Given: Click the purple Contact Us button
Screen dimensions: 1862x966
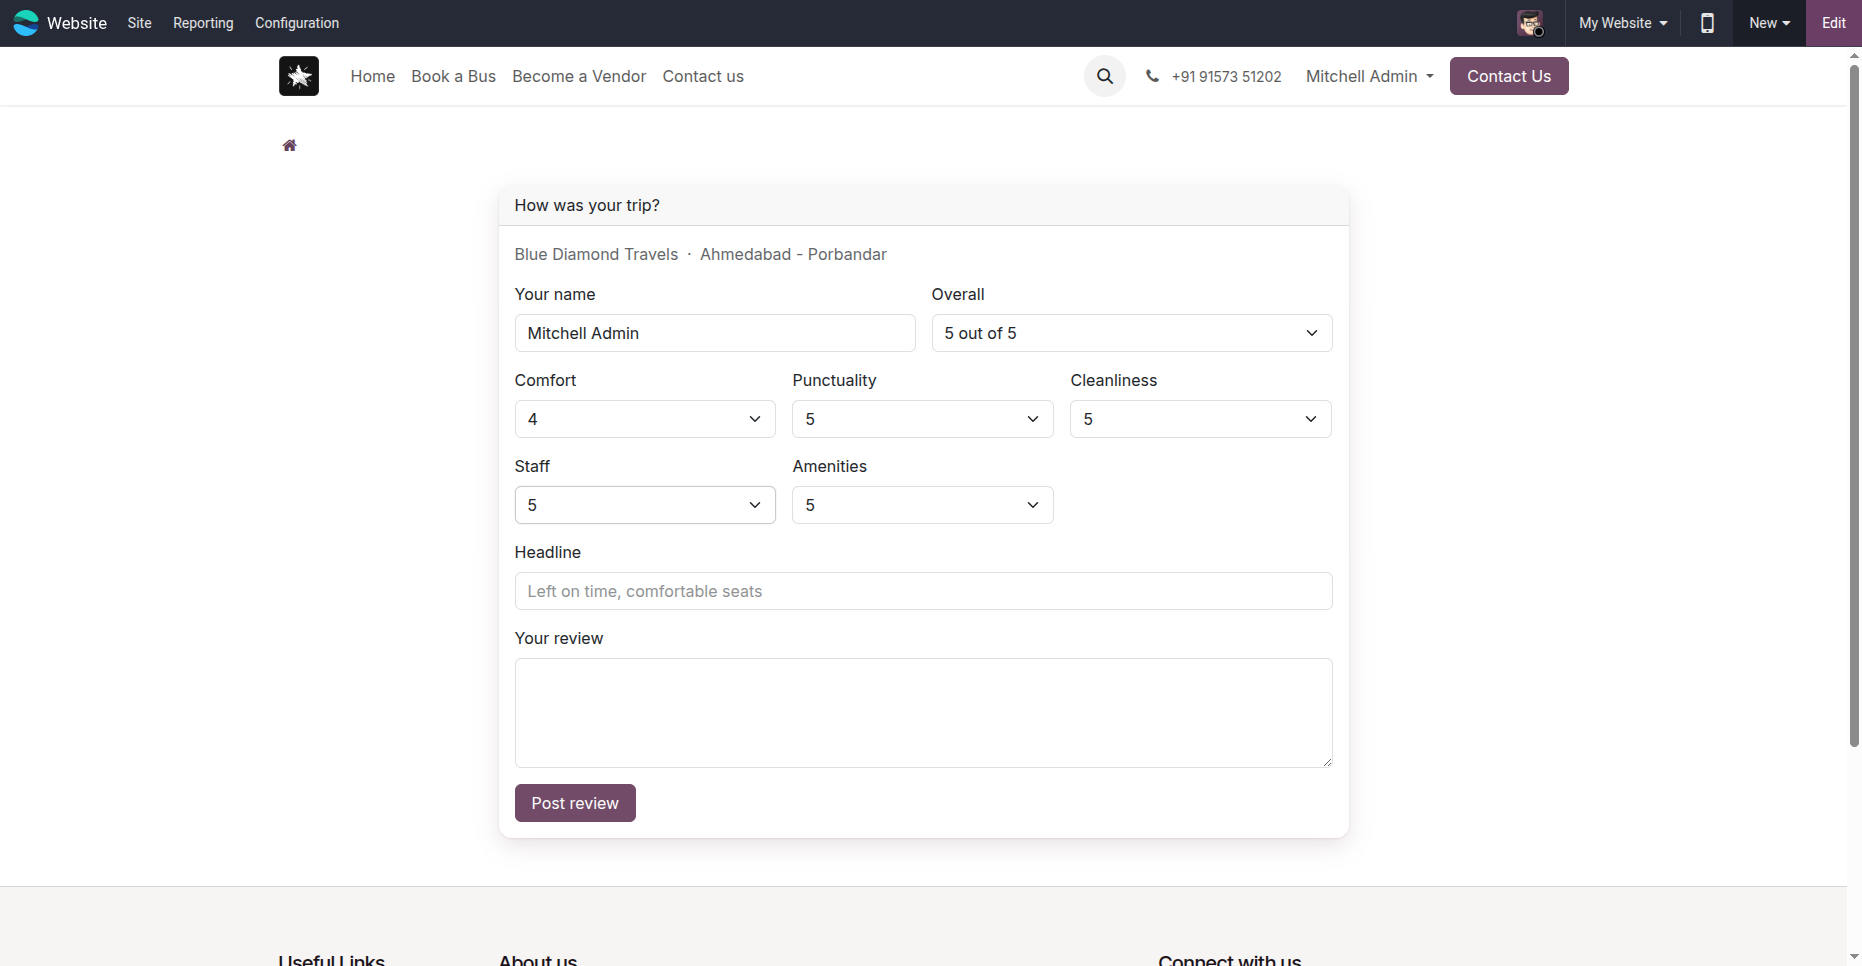Looking at the screenshot, I should tap(1509, 76).
